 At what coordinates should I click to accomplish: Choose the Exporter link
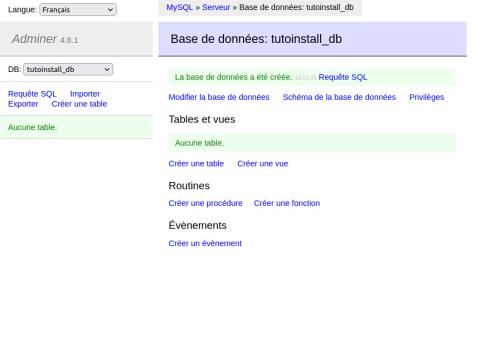coord(23,104)
